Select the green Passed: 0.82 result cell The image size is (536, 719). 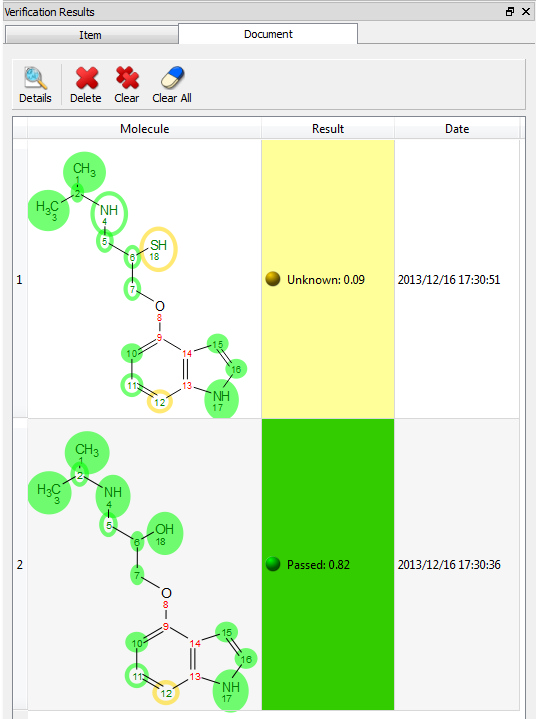tap(328, 564)
